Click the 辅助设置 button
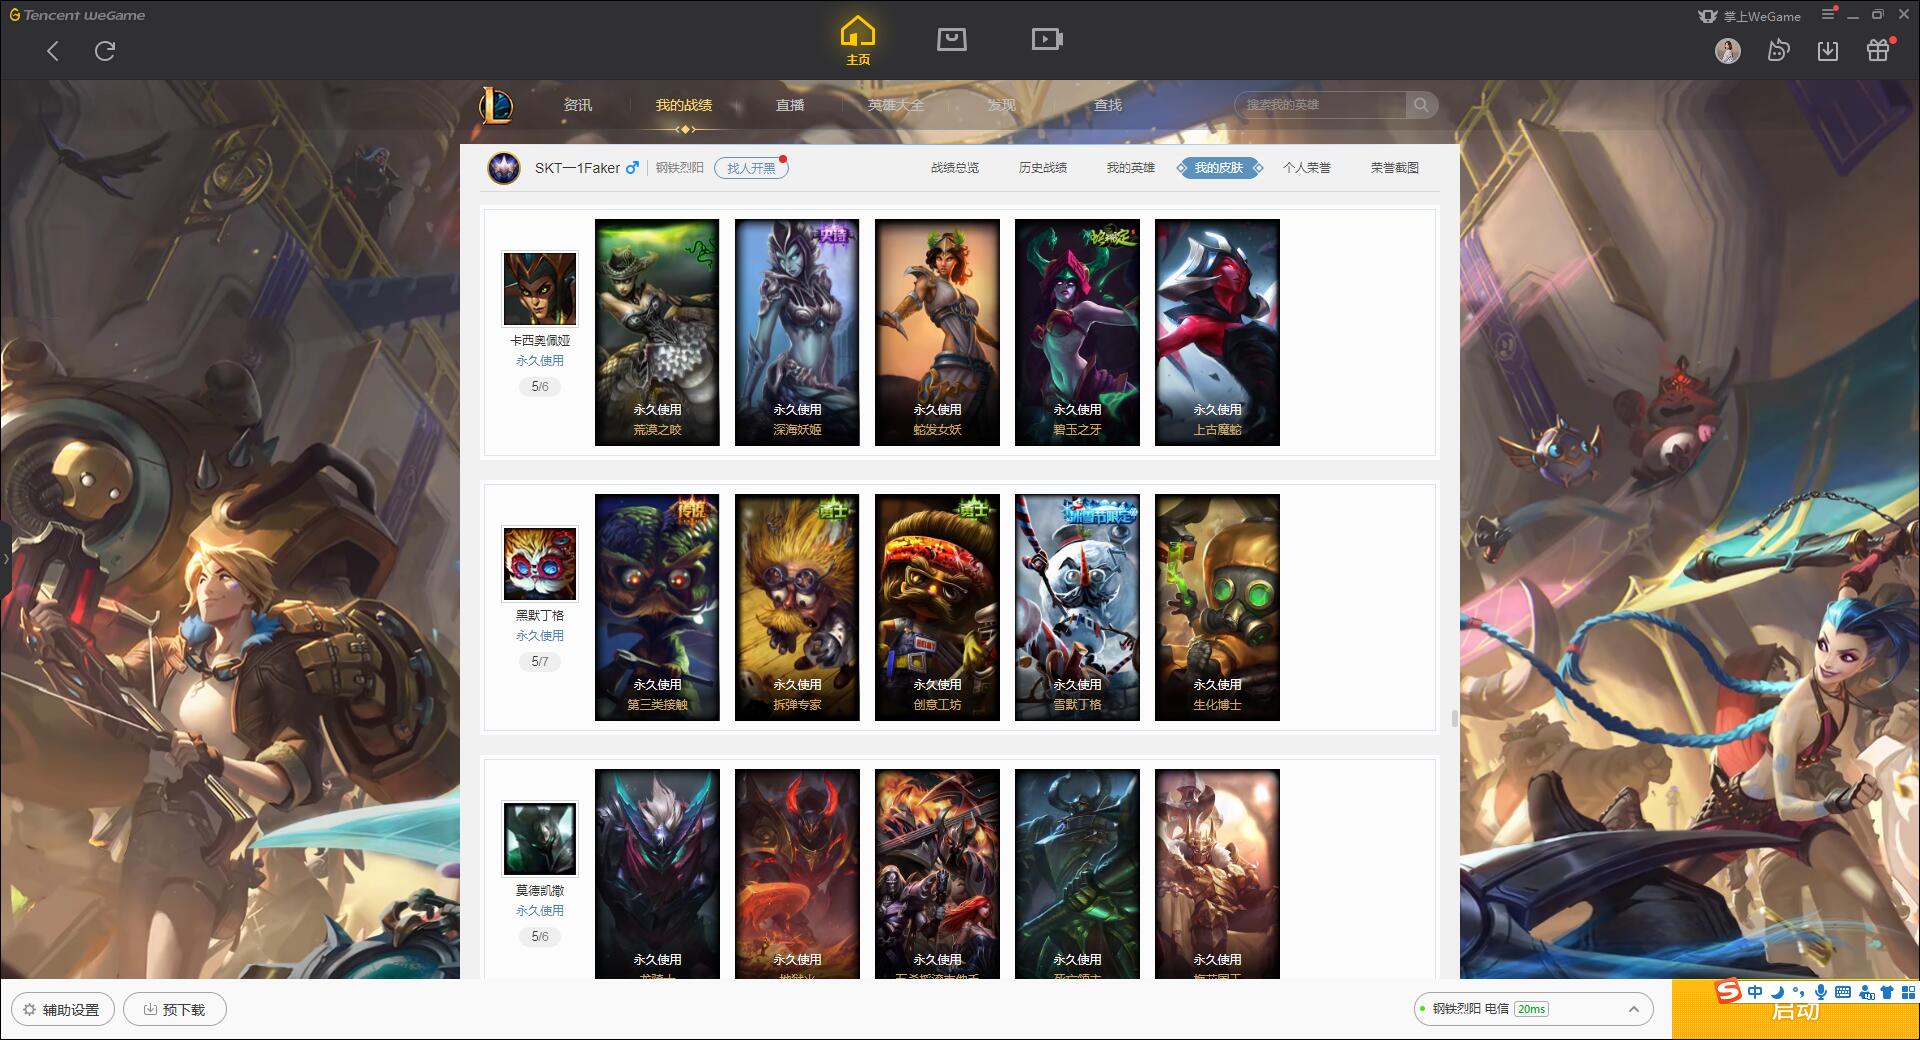The image size is (1920, 1040). click(63, 1009)
